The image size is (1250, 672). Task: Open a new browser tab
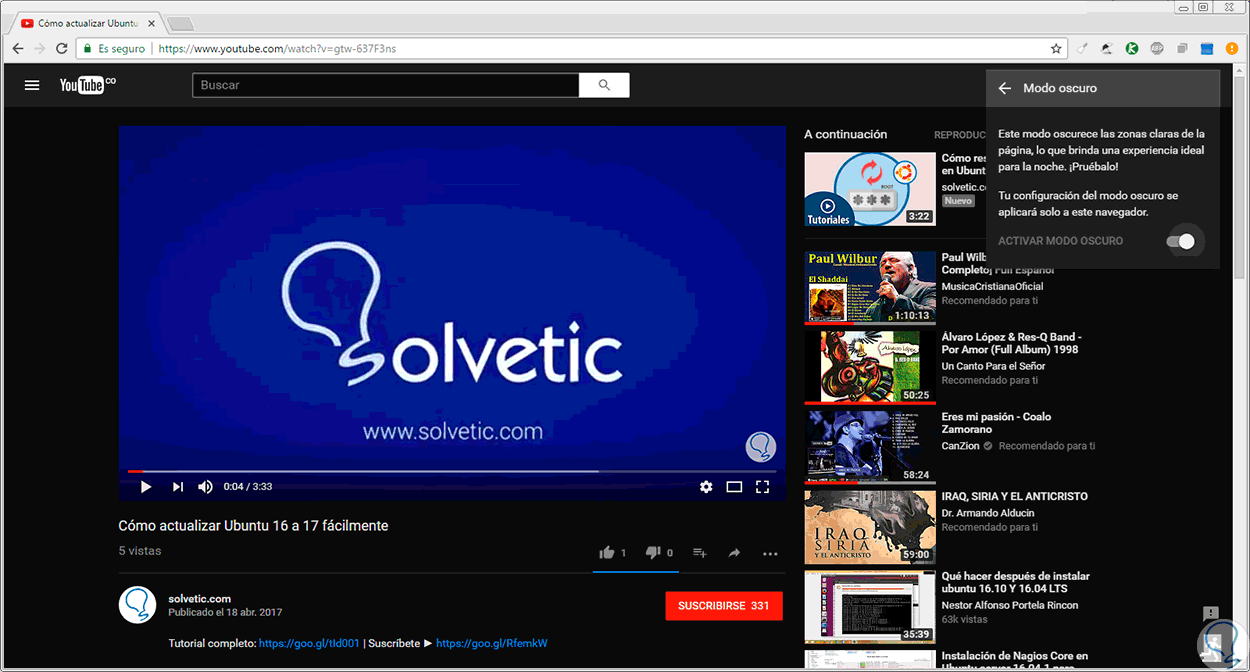pos(180,23)
